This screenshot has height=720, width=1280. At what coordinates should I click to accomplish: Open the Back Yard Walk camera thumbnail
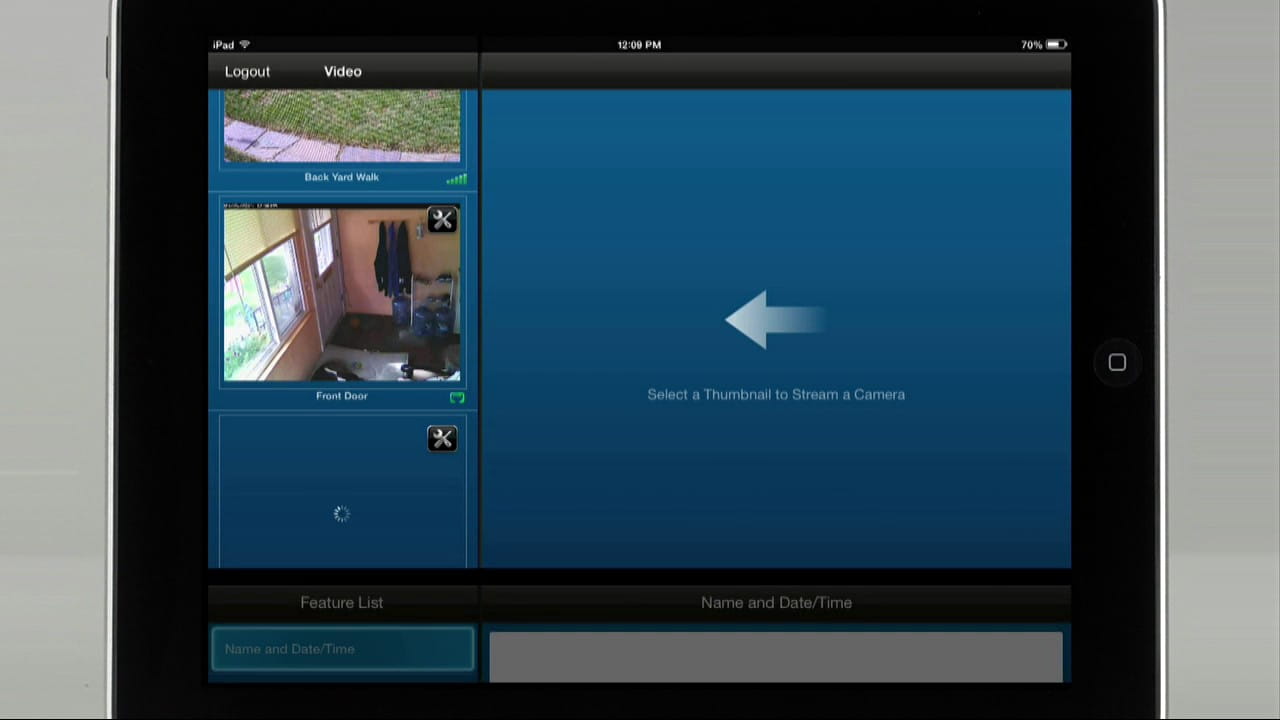pyautogui.click(x=342, y=126)
